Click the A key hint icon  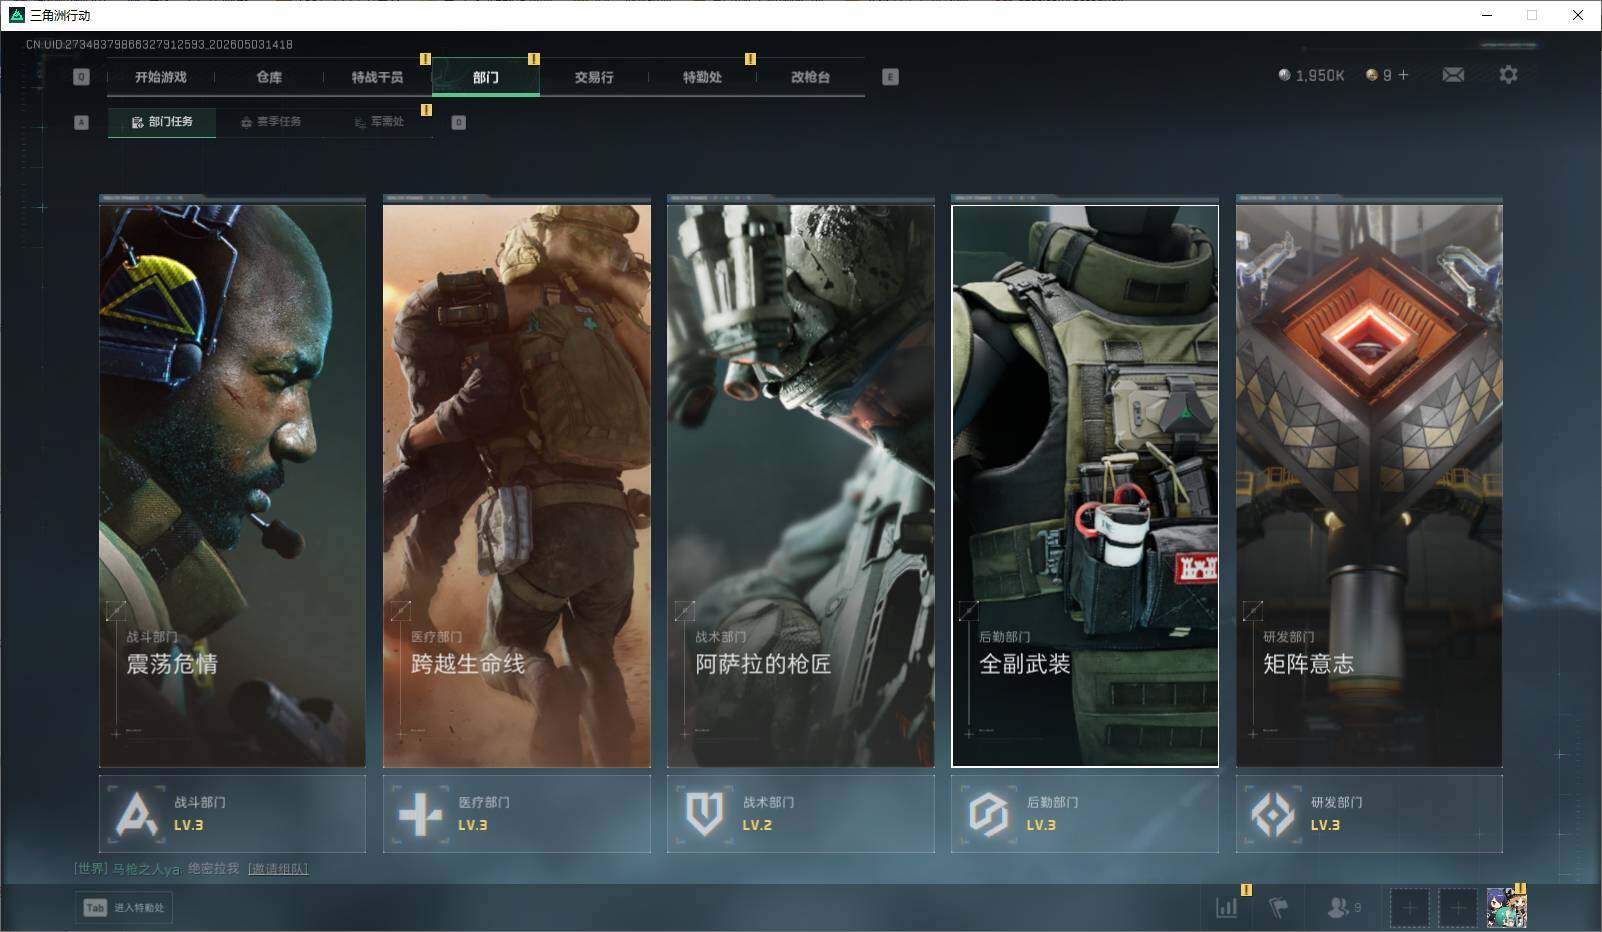pos(82,122)
